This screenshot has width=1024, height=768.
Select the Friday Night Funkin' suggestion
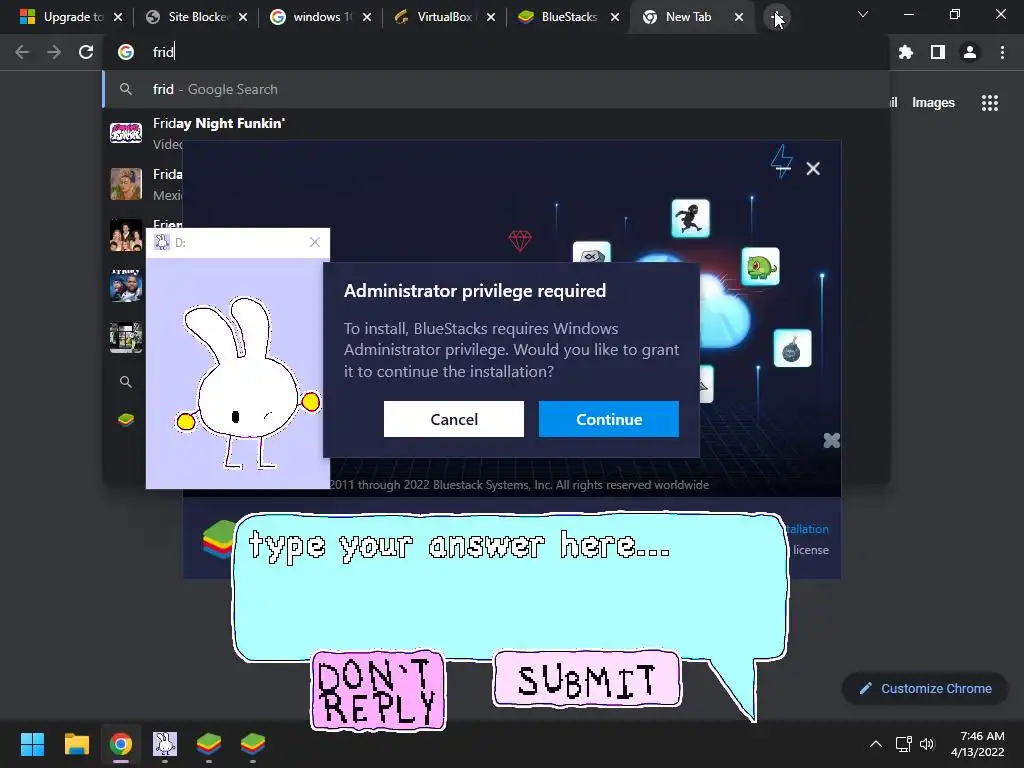[x=496, y=133]
